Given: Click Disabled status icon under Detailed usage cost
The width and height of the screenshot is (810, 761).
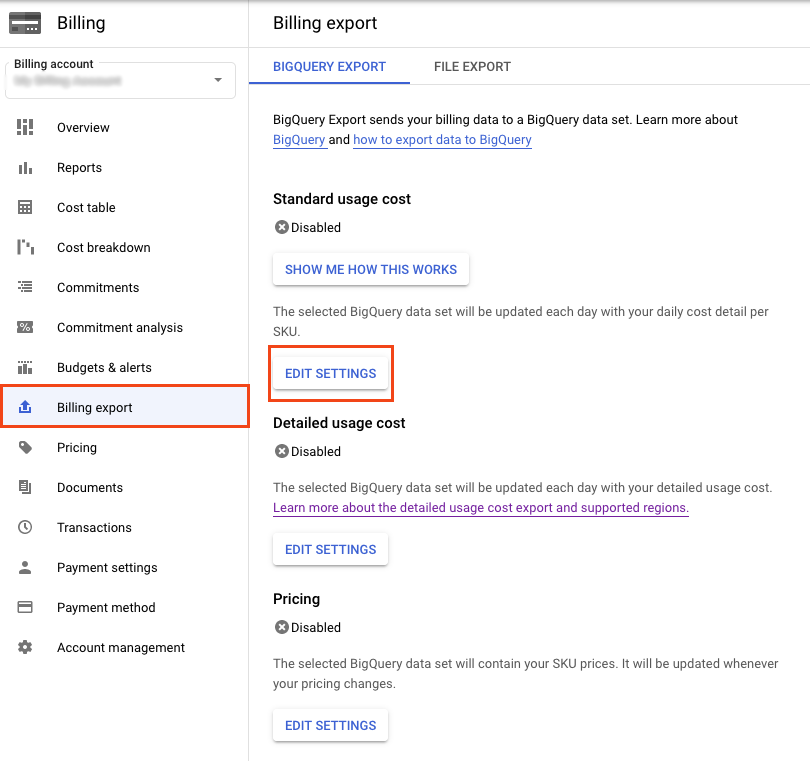Looking at the screenshot, I should point(282,452).
